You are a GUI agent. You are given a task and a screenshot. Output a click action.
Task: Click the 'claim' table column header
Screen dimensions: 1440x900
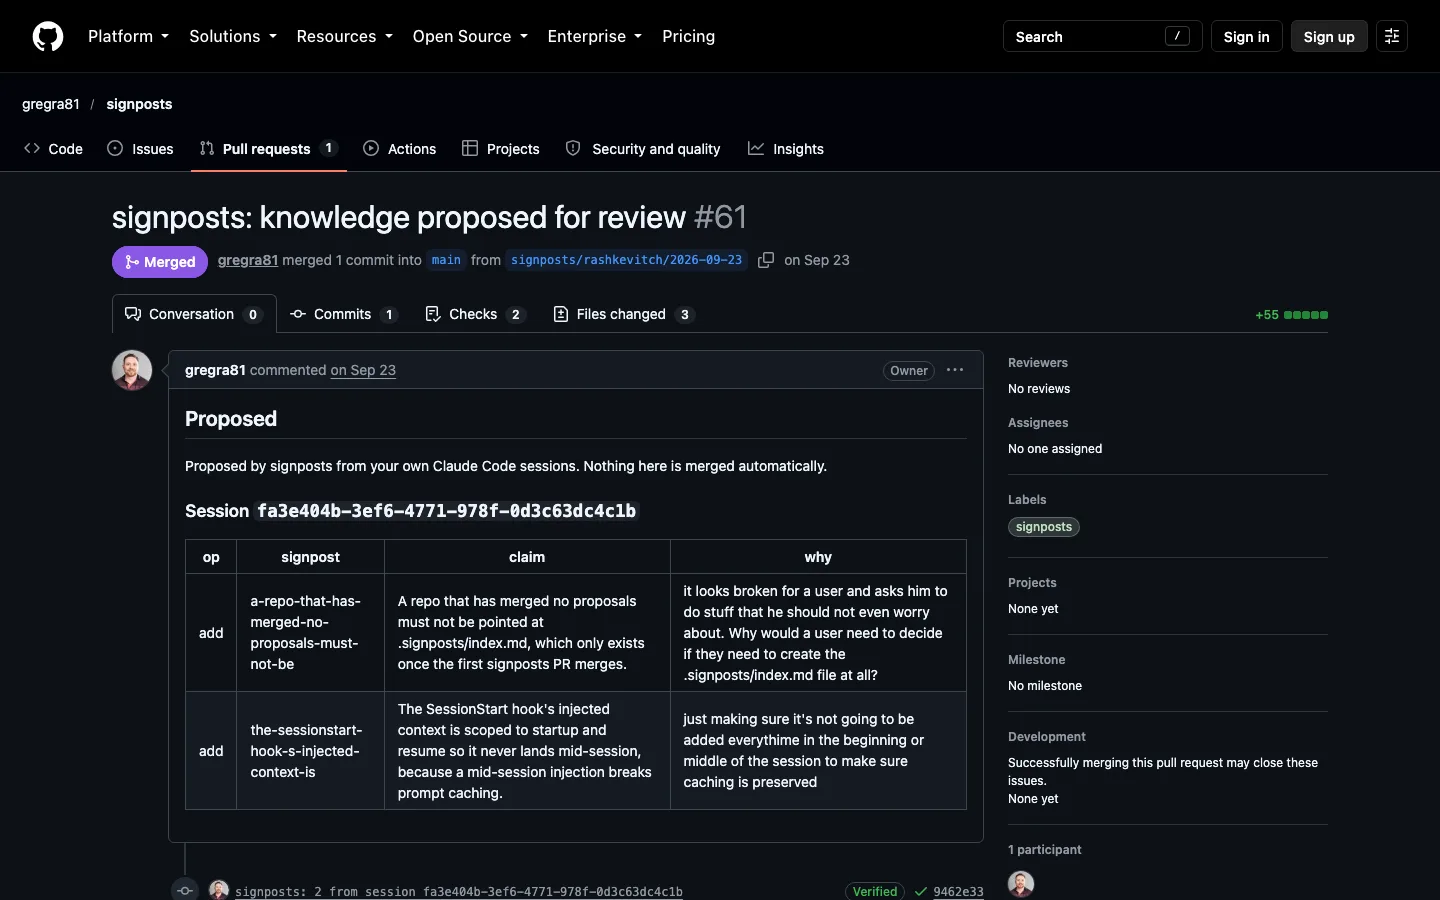(527, 557)
